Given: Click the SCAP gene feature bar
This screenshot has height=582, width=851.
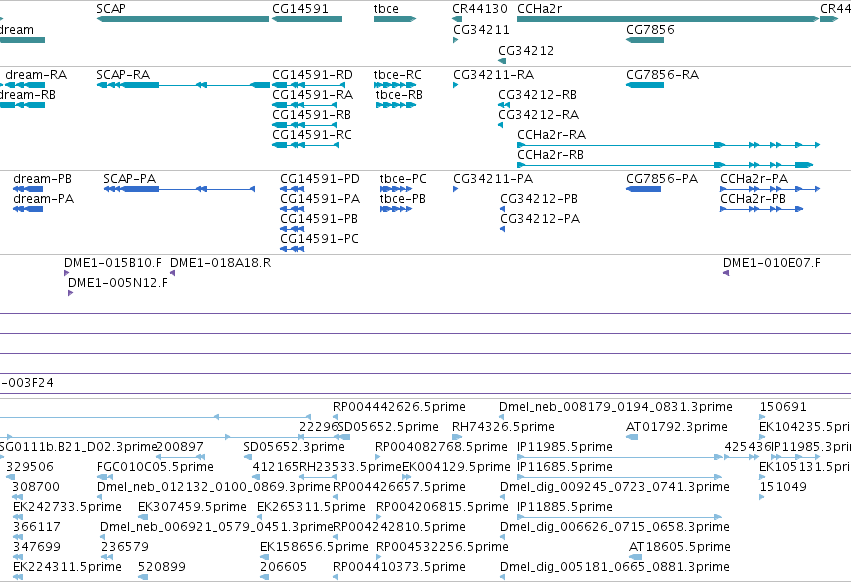Looking at the screenshot, I should (x=183, y=19).
